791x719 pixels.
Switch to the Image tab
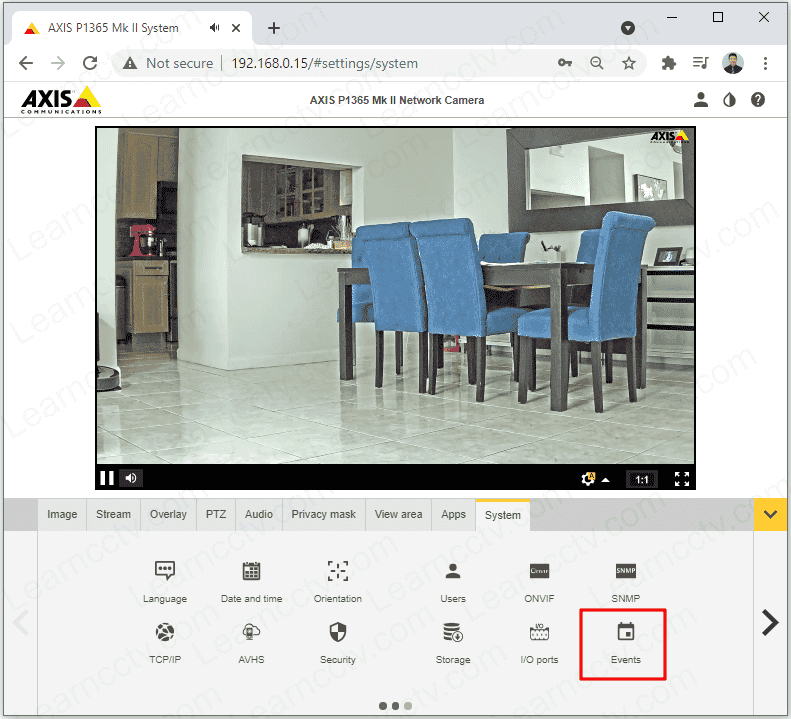[62, 514]
